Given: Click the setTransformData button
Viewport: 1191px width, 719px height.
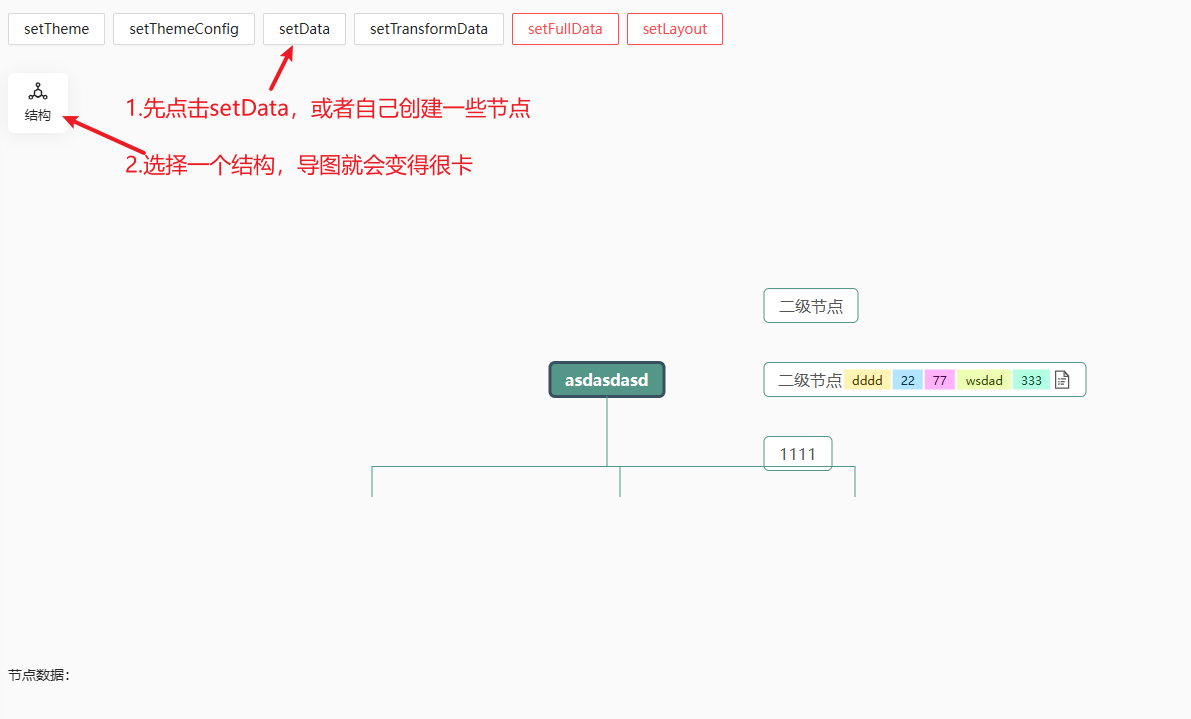Looking at the screenshot, I should (428, 29).
